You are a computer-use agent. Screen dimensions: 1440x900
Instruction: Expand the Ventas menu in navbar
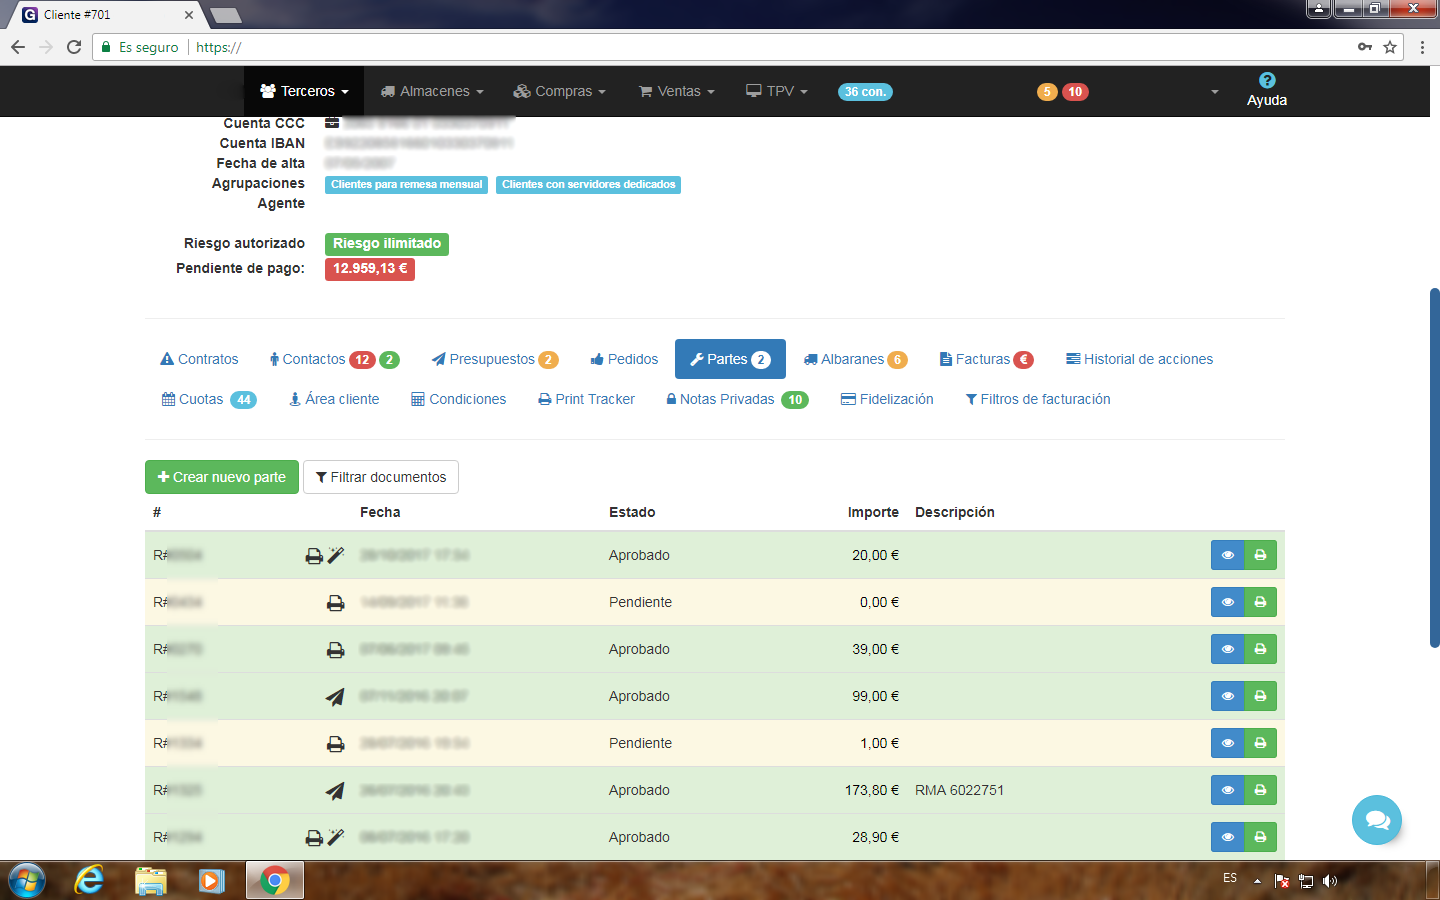click(677, 91)
